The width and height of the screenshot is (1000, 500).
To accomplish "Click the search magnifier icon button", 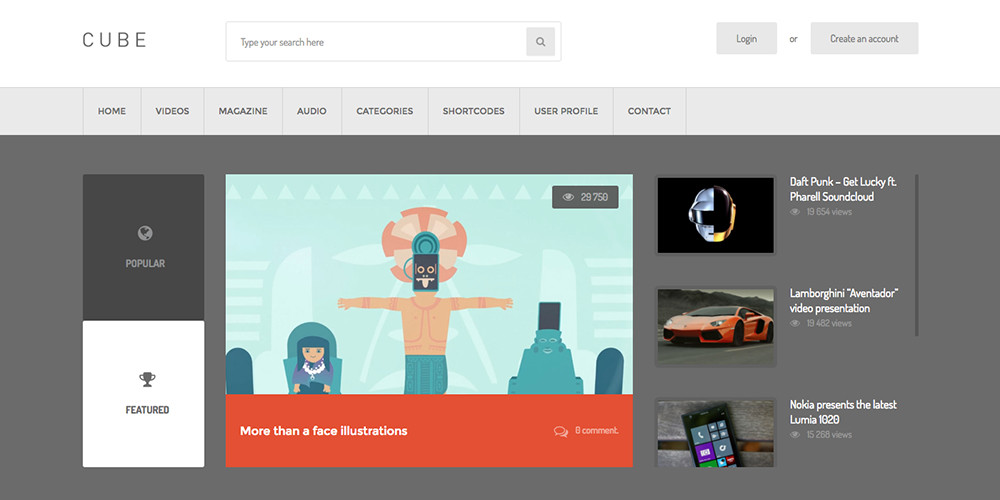I will point(540,42).
